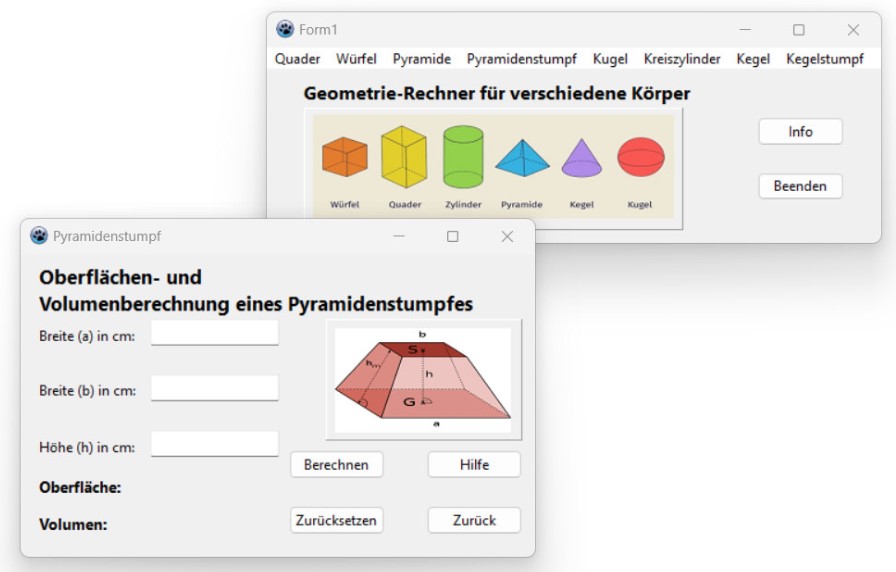Open the Kegelstumpf menu
Viewport: 896px width, 572px height.
point(825,59)
